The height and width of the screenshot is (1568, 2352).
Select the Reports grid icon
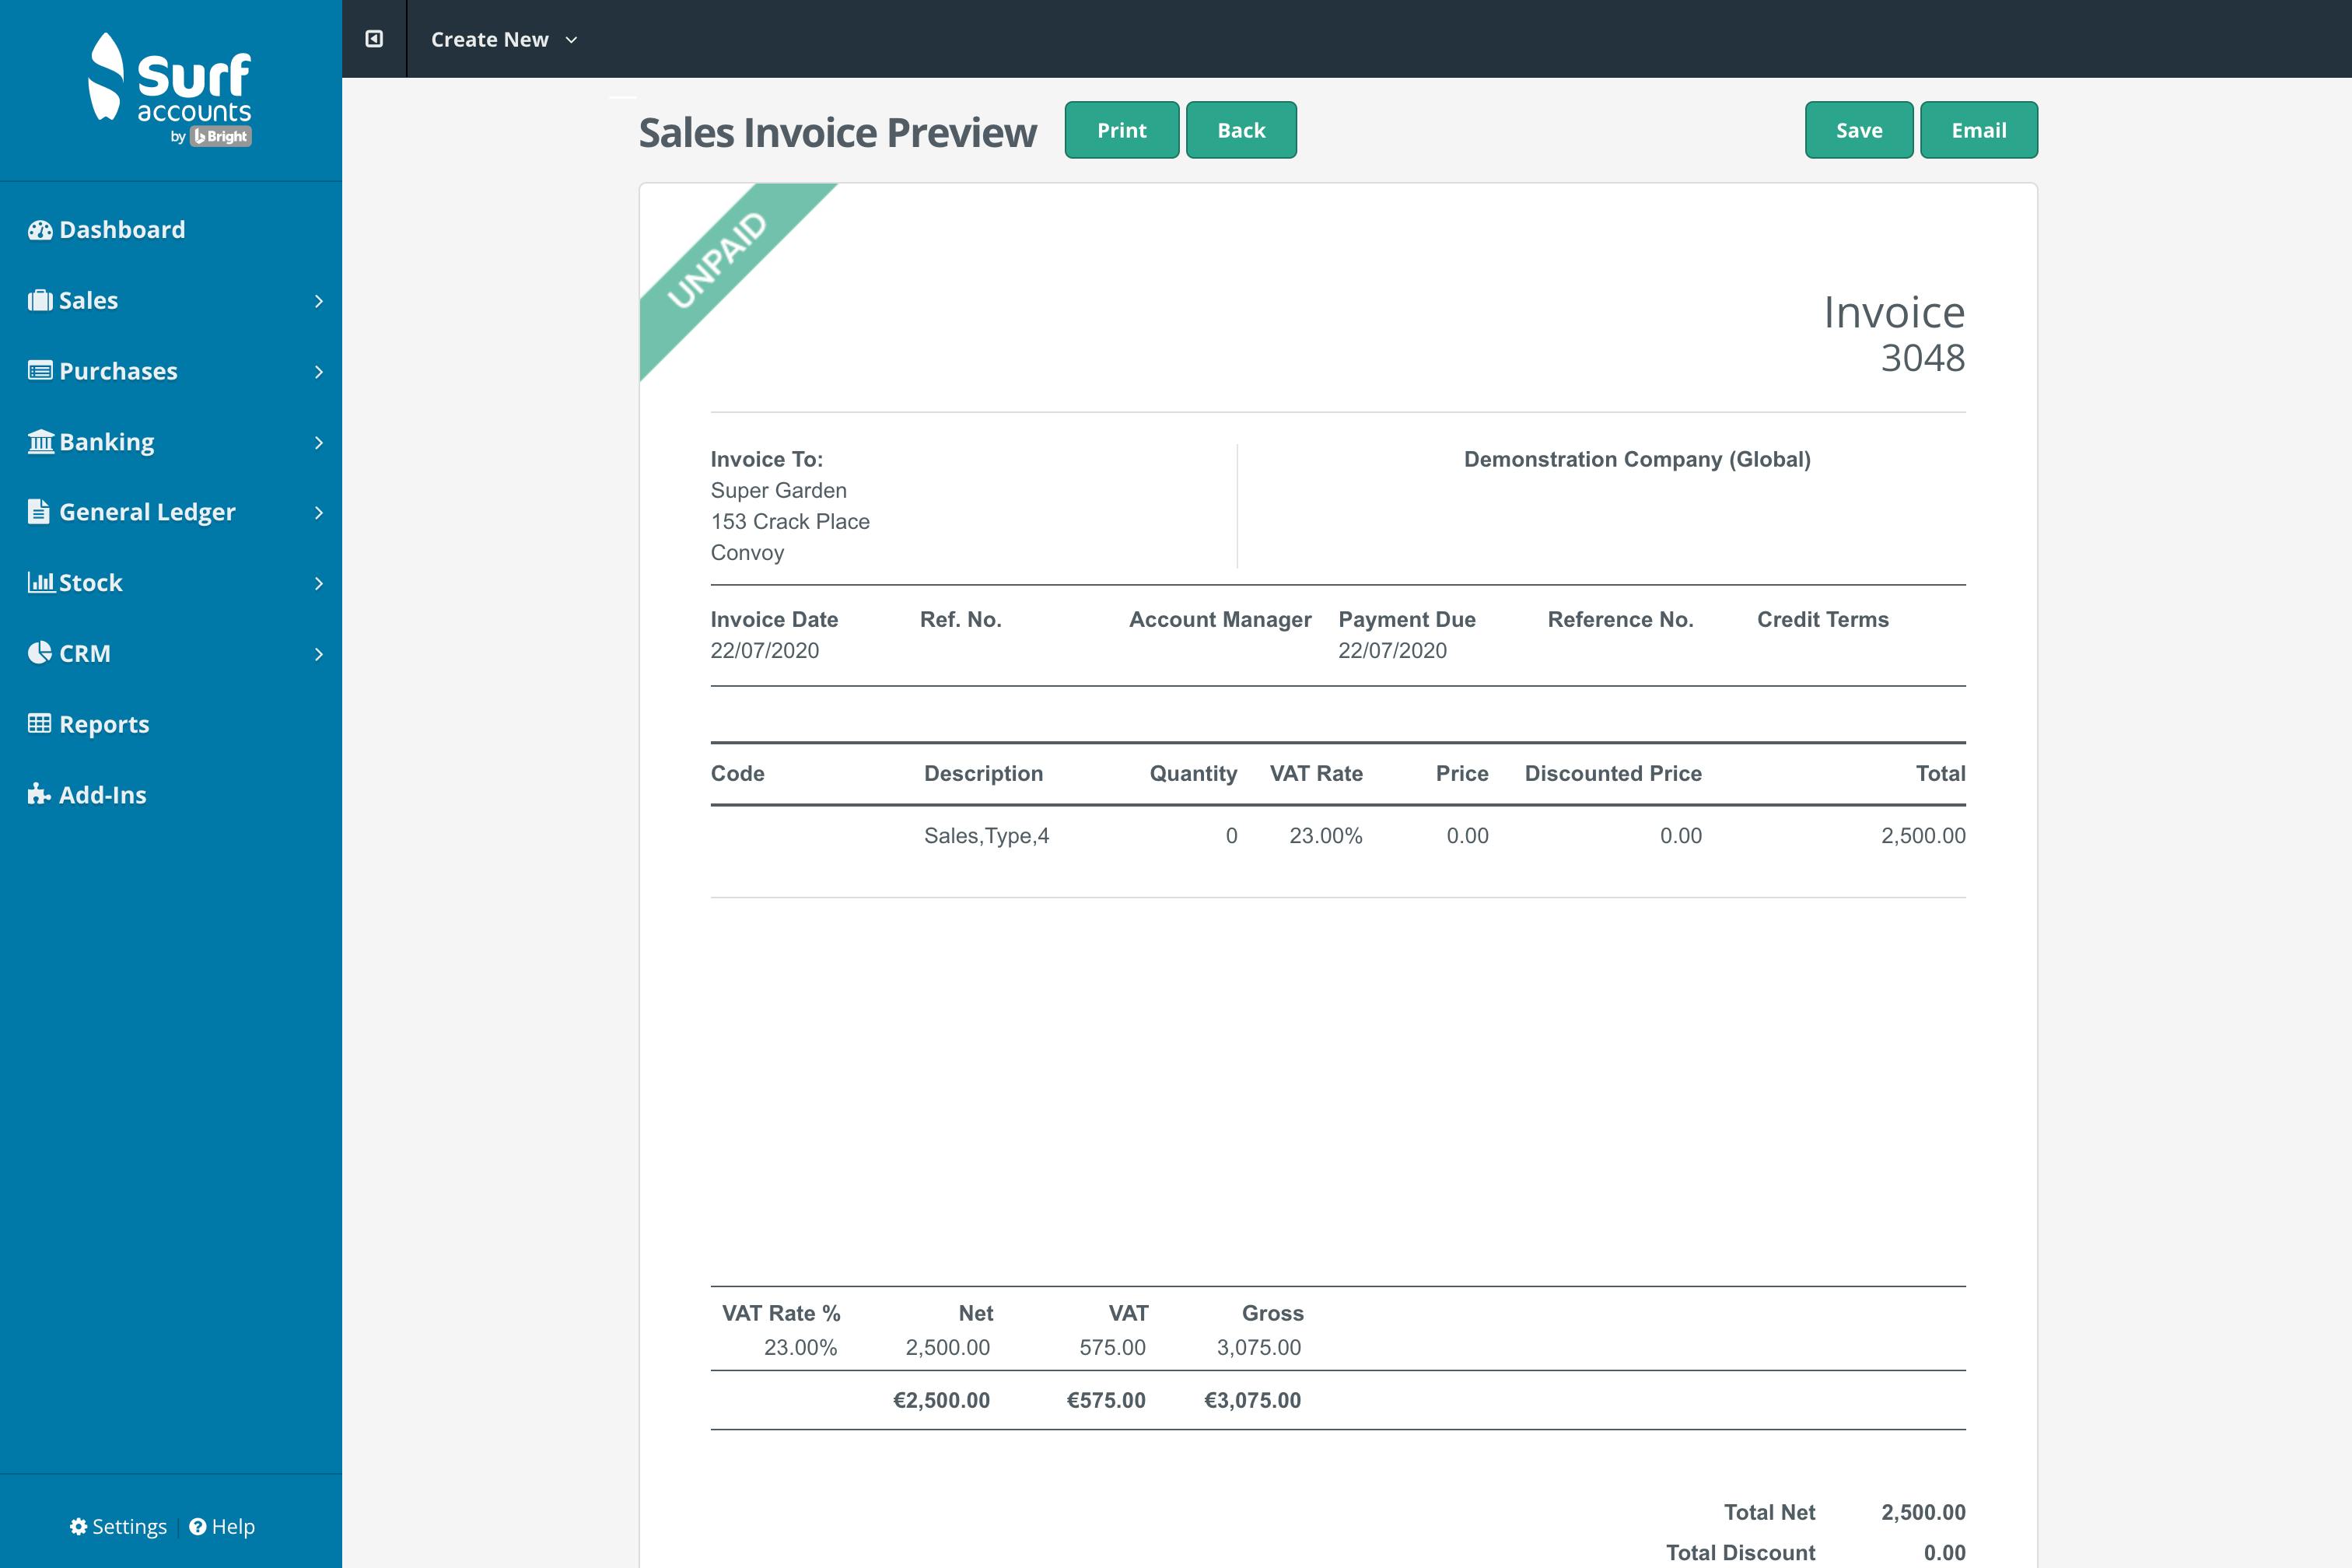(39, 723)
